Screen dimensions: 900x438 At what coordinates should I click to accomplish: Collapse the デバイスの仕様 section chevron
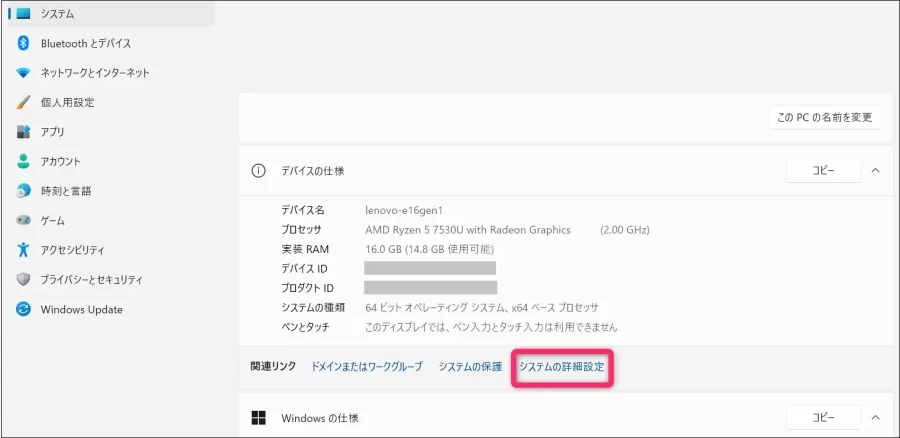[x=875, y=170]
